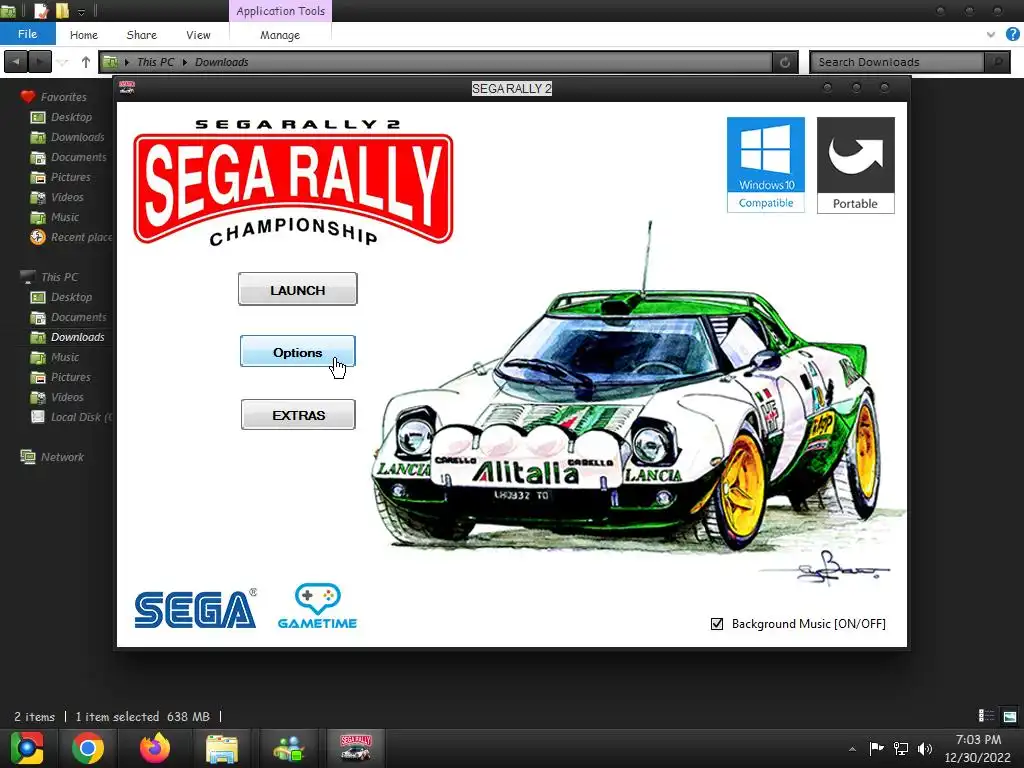
Task: Show hidden tray icons arrow
Action: click(852, 749)
